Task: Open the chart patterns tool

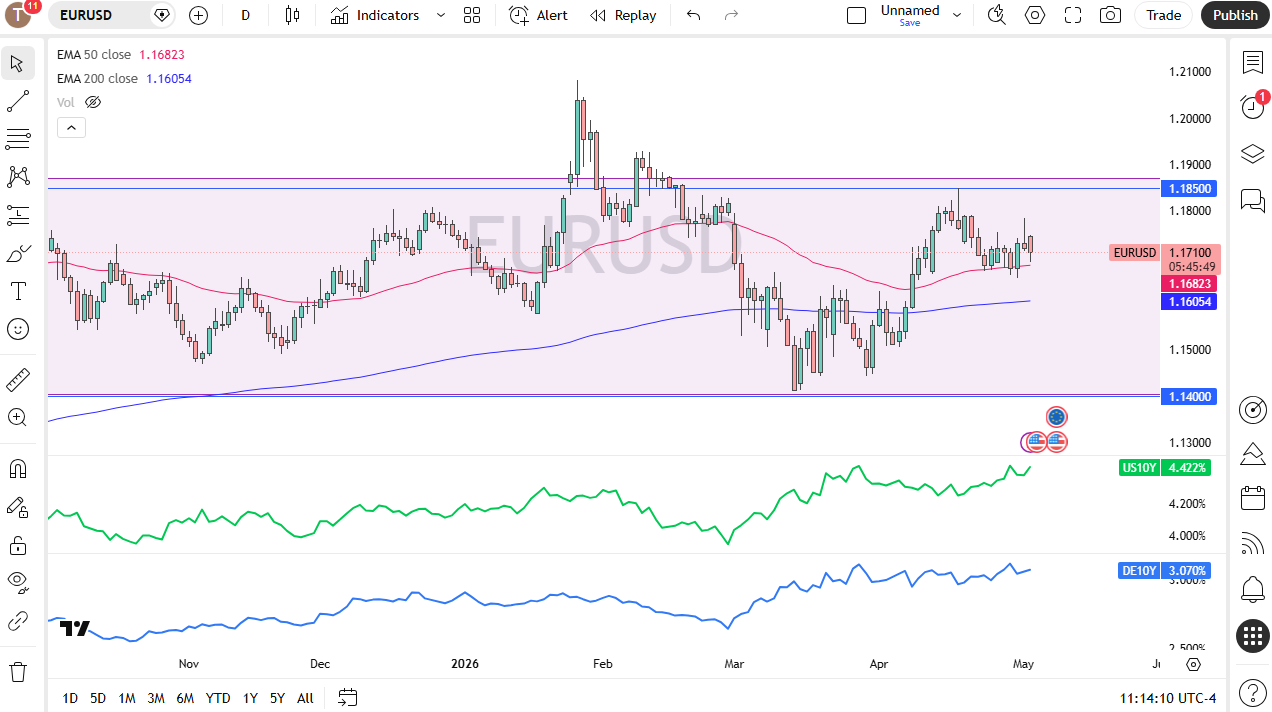Action: click(x=18, y=177)
